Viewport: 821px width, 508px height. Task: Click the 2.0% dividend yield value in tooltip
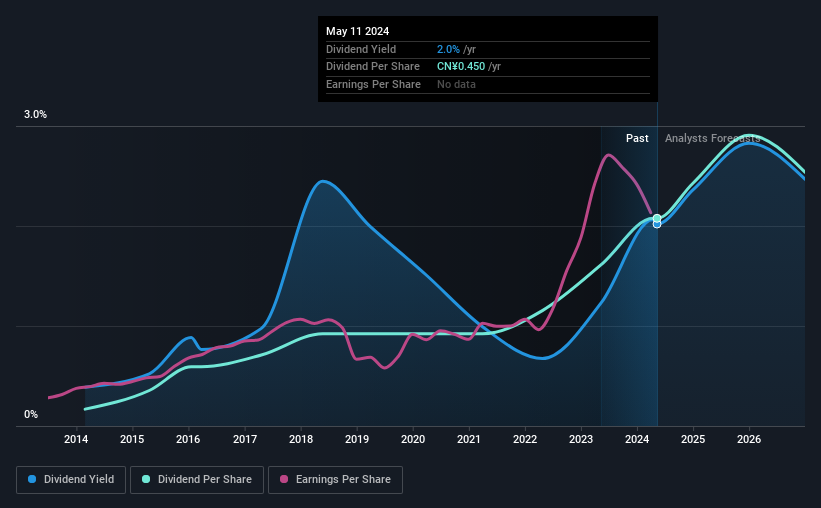(x=448, y=49)
